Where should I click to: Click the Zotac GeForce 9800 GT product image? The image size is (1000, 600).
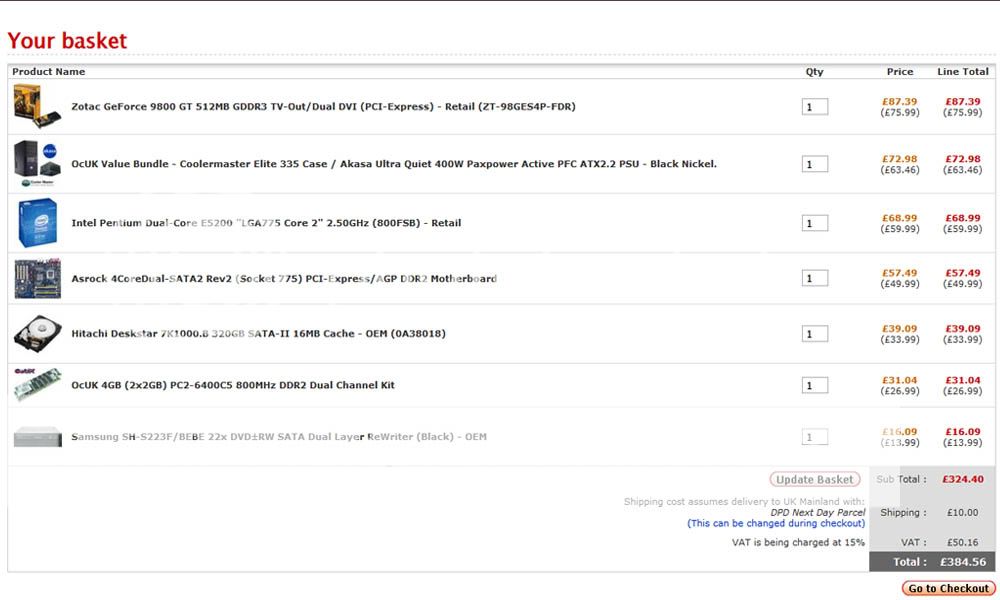(37, 106)
